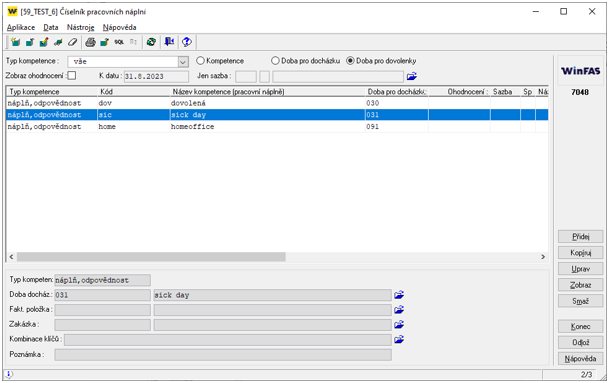This screenshot has height=383, width=609.
Task: Click the printer icon in the toolbar
Action: click(90, 42)
